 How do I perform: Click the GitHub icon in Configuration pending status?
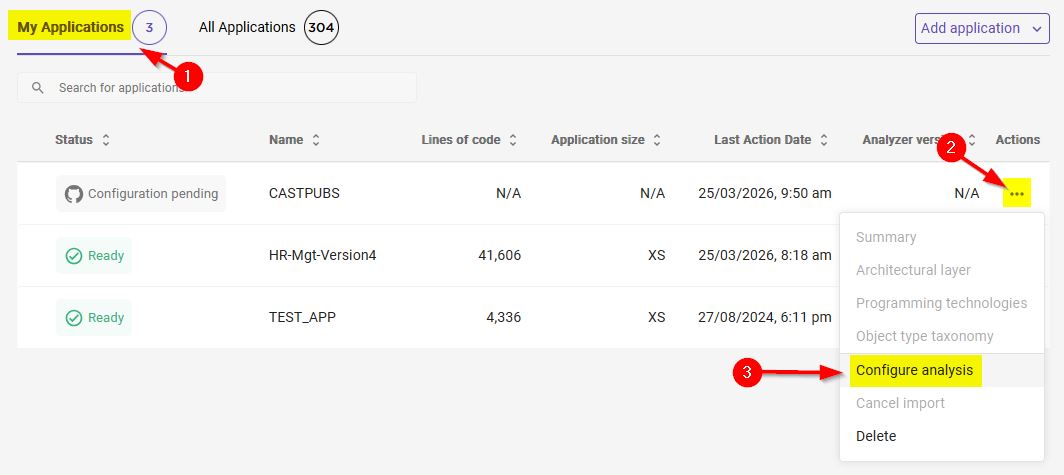tap(74, 194)
